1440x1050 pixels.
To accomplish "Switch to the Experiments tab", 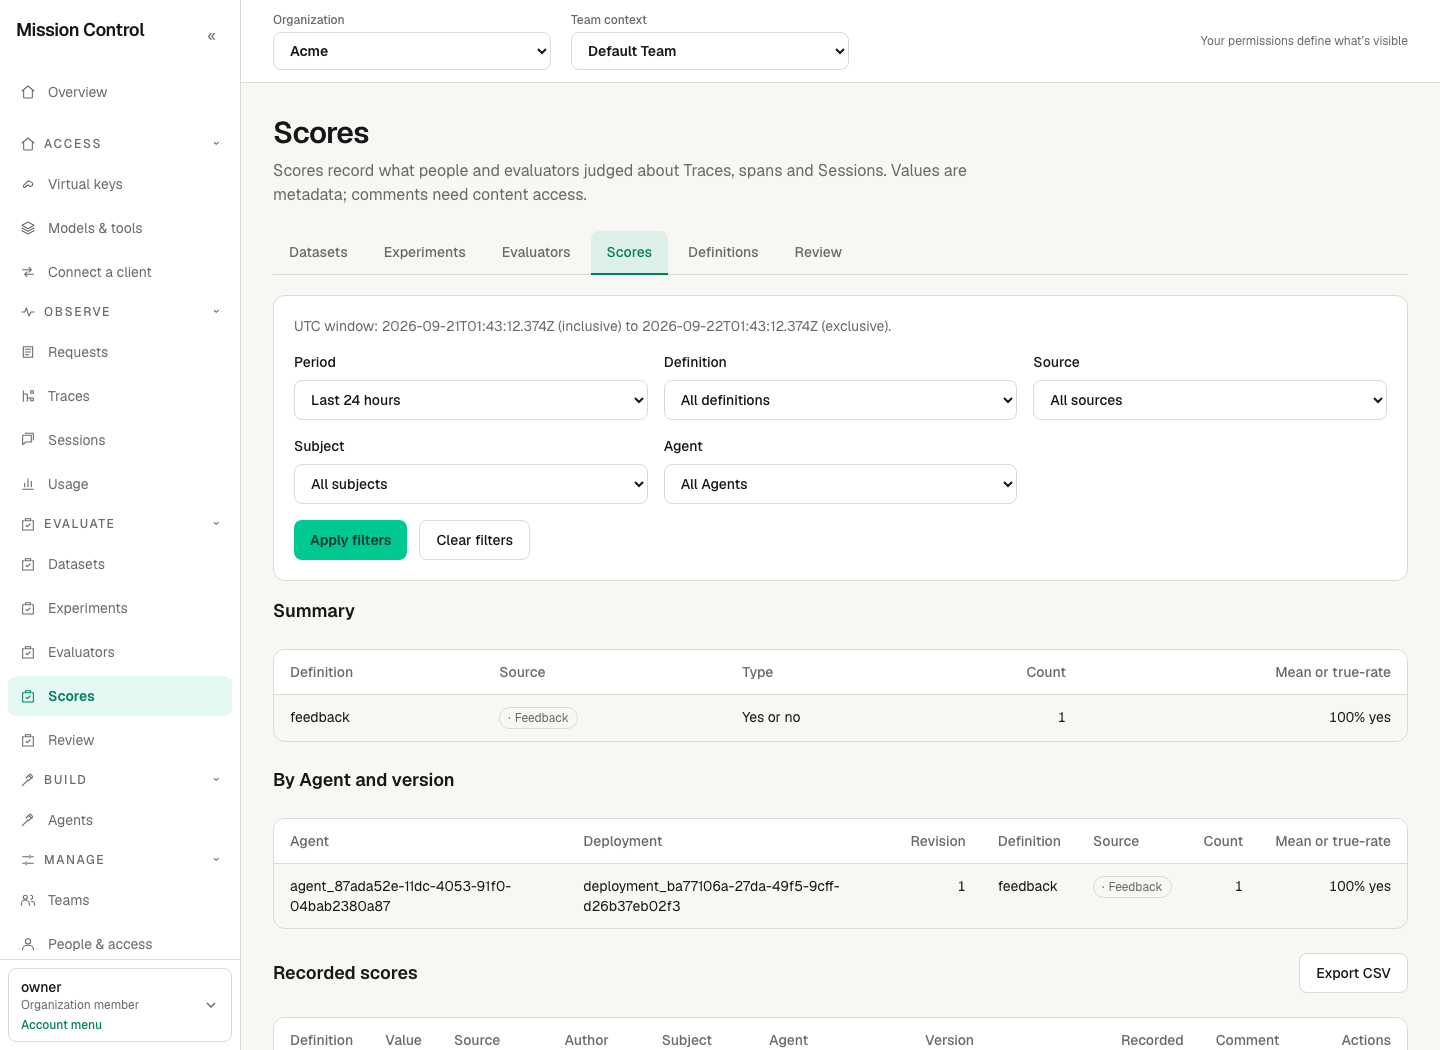I will point(425,252).
